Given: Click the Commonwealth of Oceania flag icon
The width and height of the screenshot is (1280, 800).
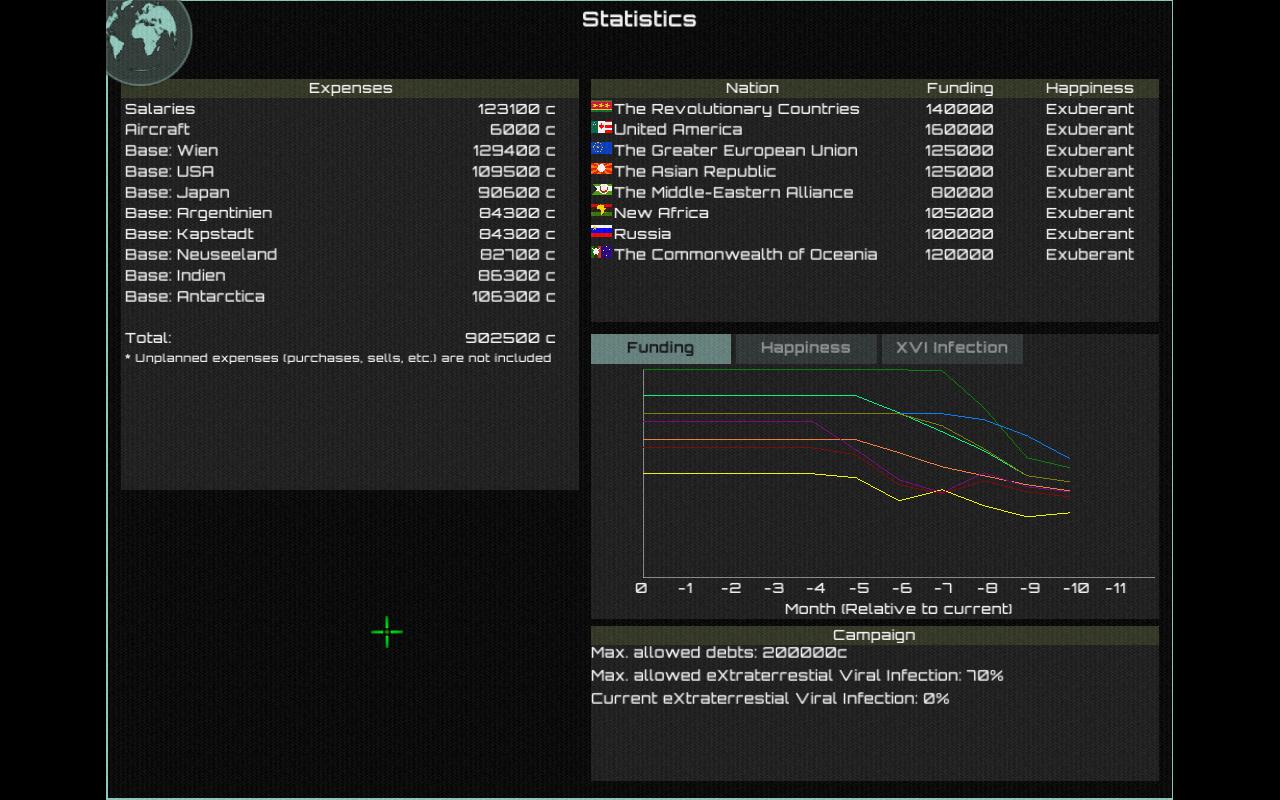Looking at the screenshot, I should (601, 254).
